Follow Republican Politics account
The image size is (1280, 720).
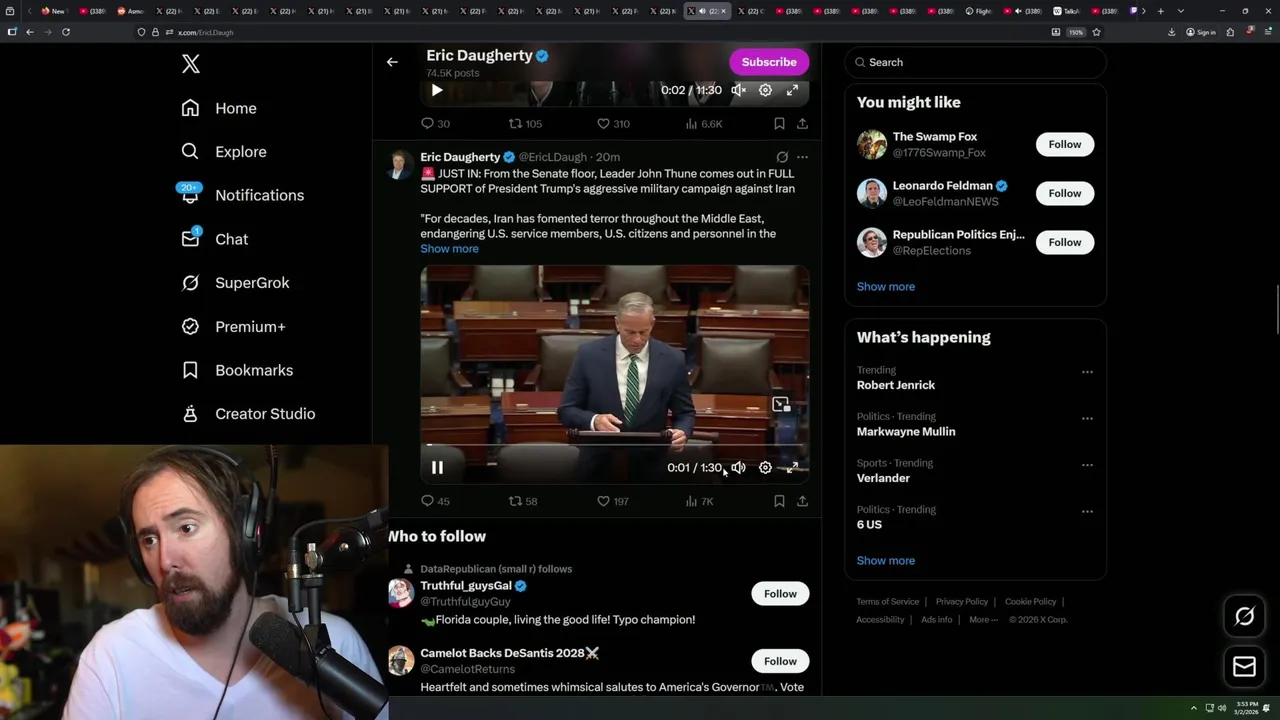pos(1065,242)
